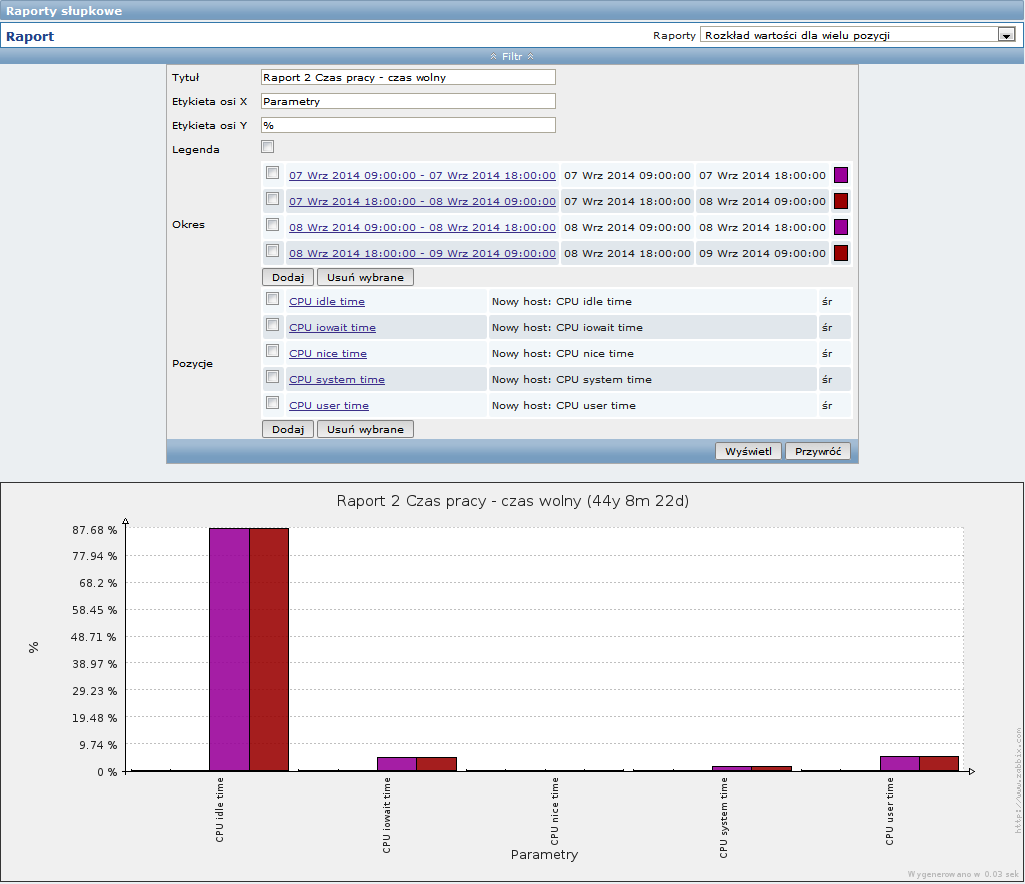Open link 08 Wrz 2014 09:00:00 - 08 Wrz 2014 18:00:00
This screenshot has height=884, width=1025.
pyautogui.click(x=422, y=228)
